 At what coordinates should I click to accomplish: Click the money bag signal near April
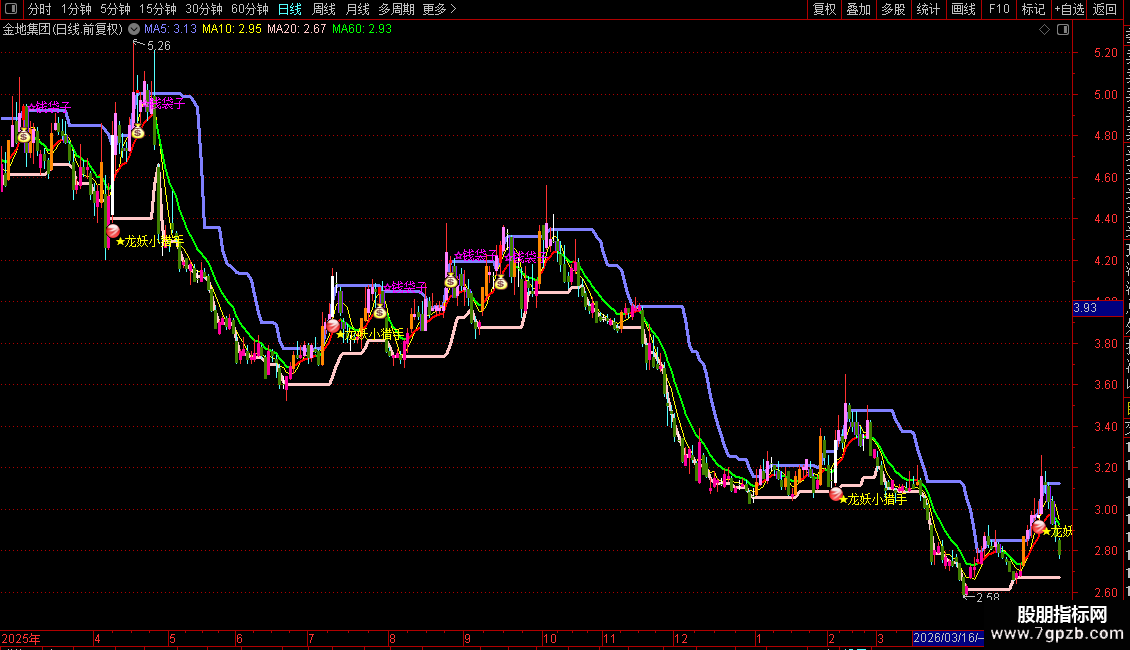coord(138,132)
